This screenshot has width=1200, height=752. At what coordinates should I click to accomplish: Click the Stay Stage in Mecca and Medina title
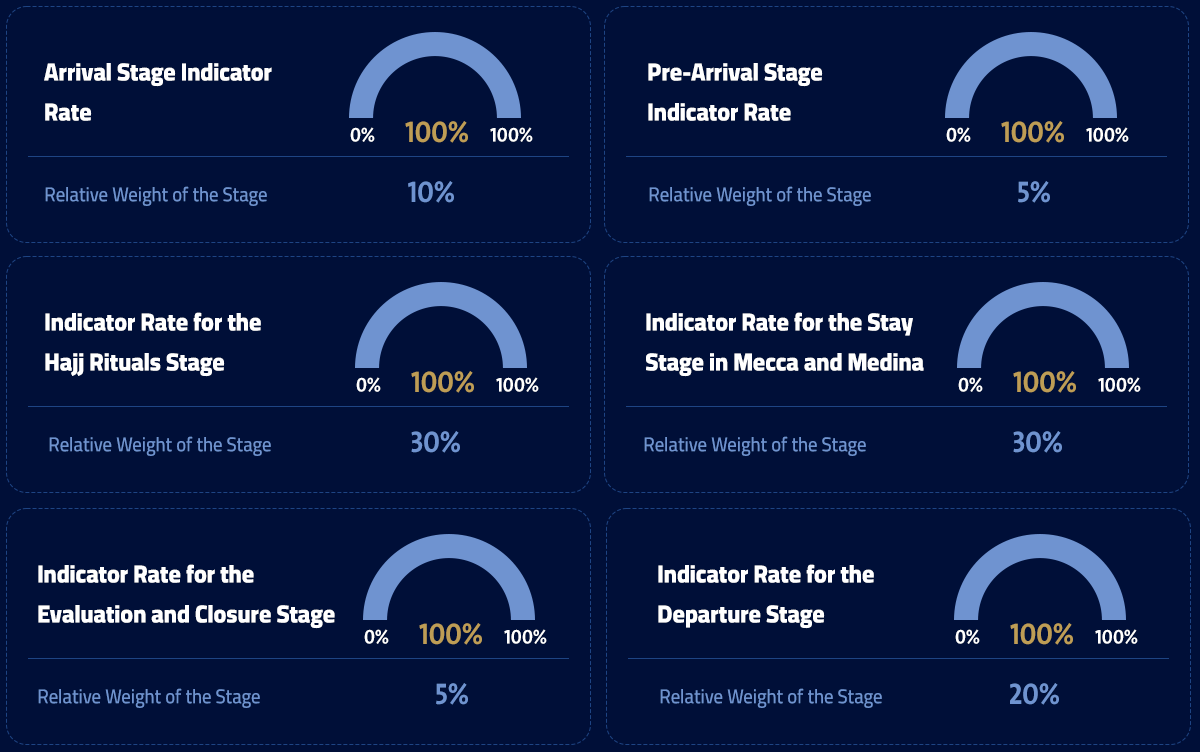784,342
